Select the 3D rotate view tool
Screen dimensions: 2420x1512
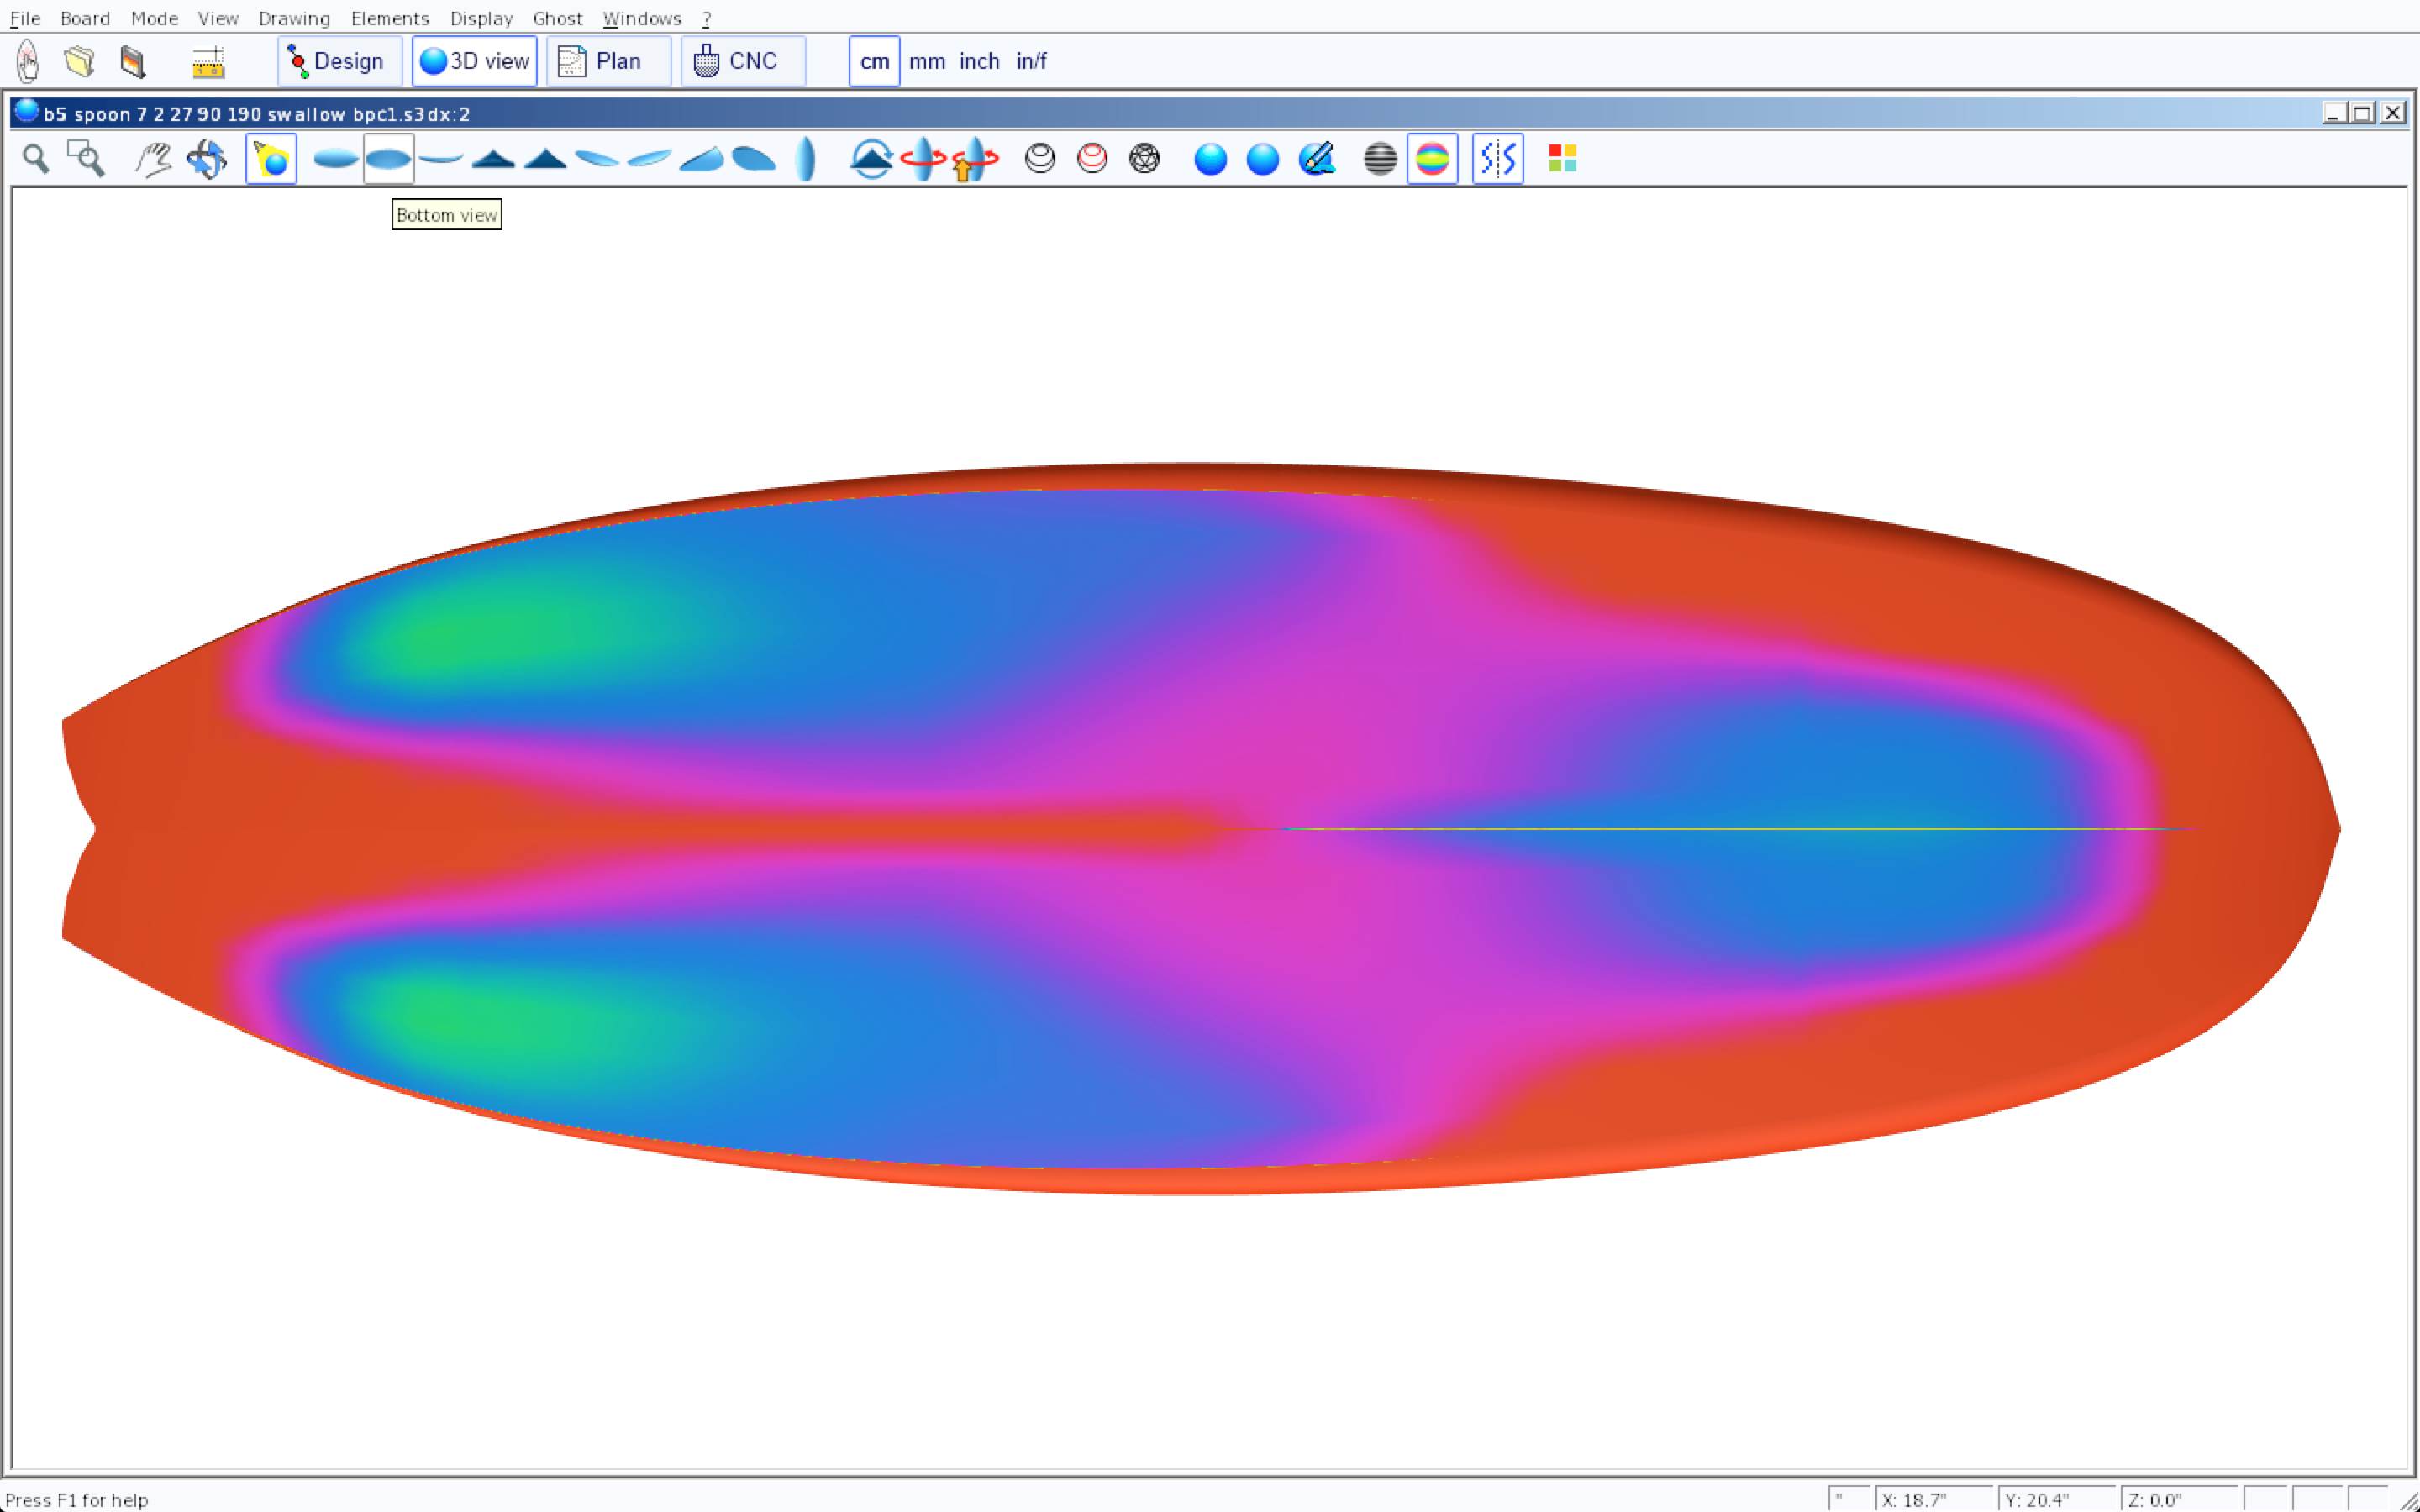tap(207, 159)
